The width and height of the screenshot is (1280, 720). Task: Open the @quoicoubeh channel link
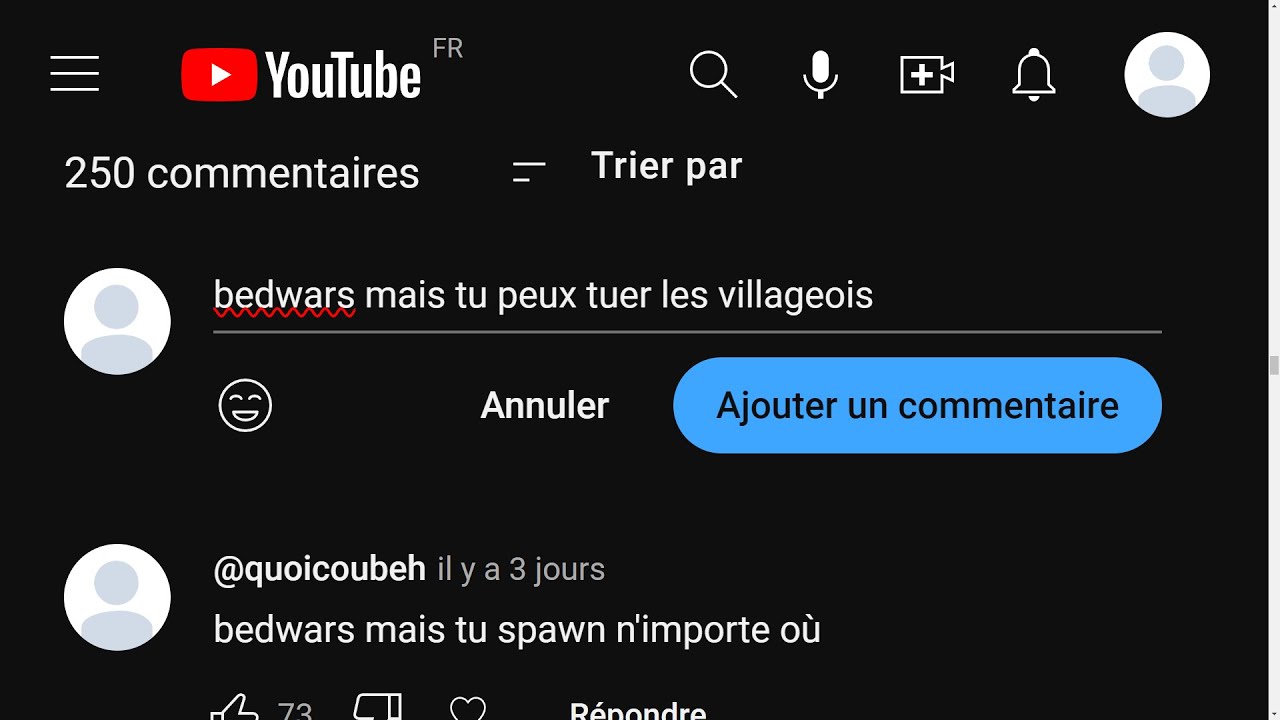(320, 569)
